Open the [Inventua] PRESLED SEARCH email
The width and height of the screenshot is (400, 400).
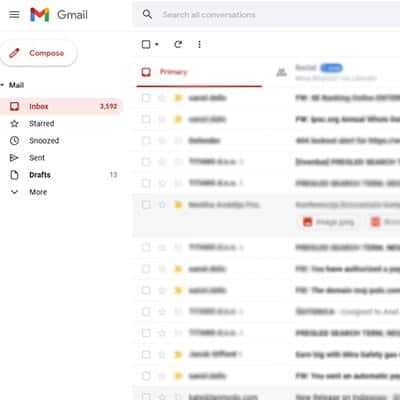point(348,162)
